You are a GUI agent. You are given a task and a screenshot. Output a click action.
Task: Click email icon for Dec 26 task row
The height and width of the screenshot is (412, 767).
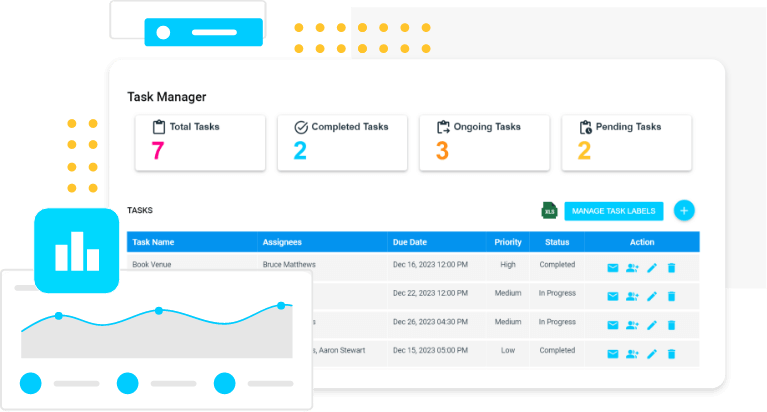[x=613, y=325]
